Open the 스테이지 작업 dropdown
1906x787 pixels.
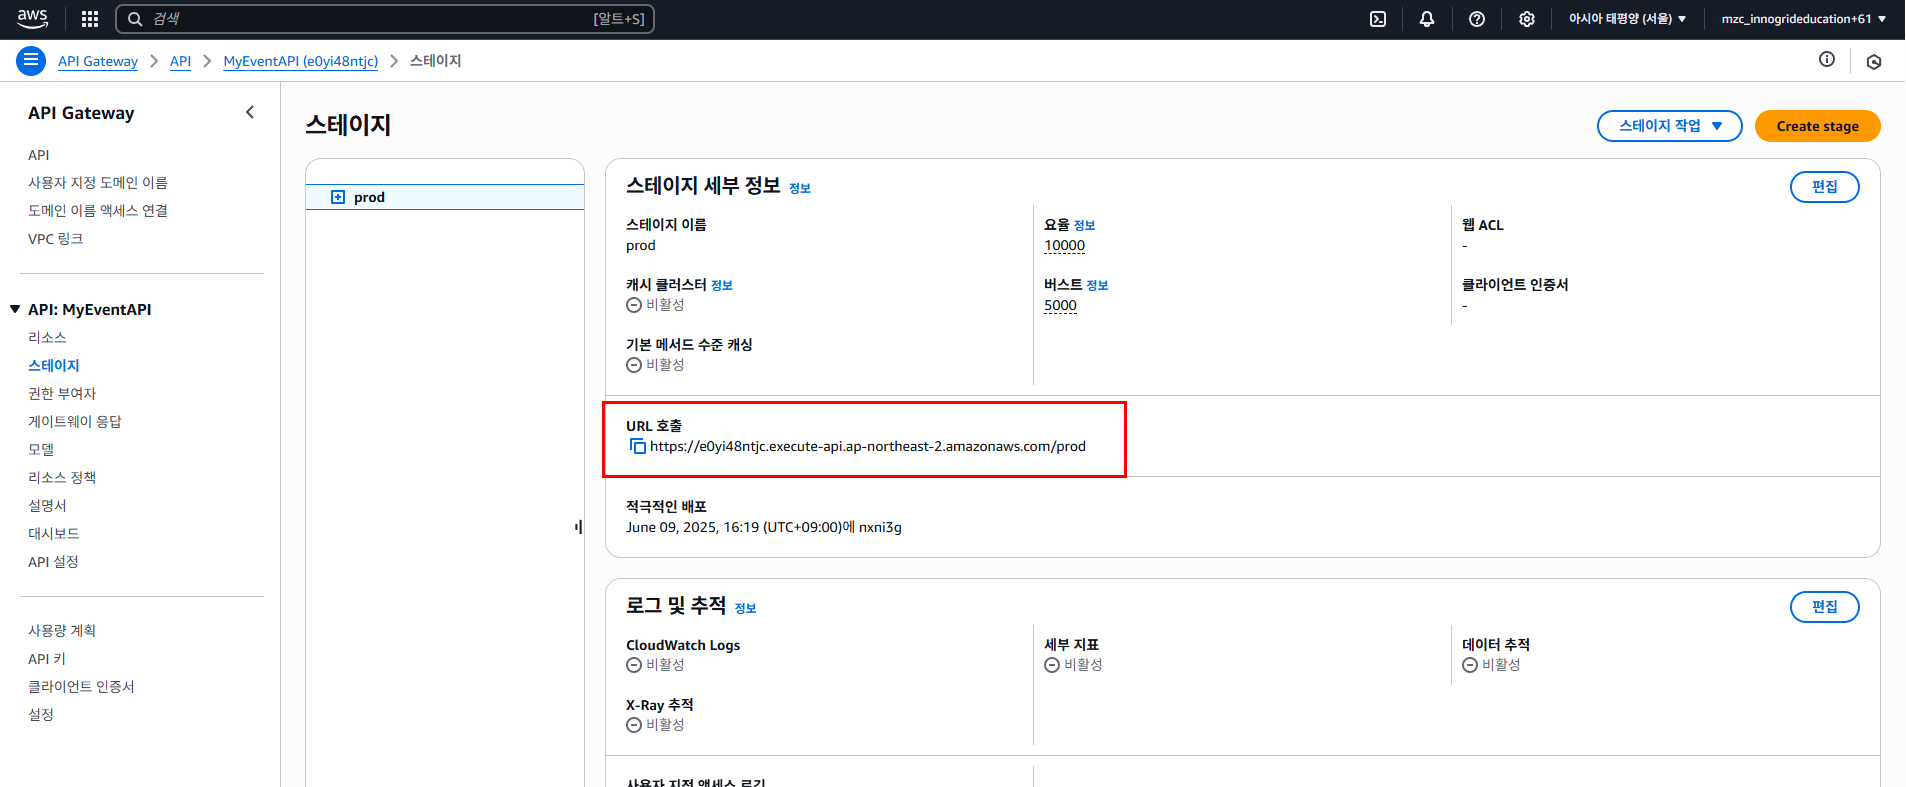pyautogui.click(x=1670, y=126)
